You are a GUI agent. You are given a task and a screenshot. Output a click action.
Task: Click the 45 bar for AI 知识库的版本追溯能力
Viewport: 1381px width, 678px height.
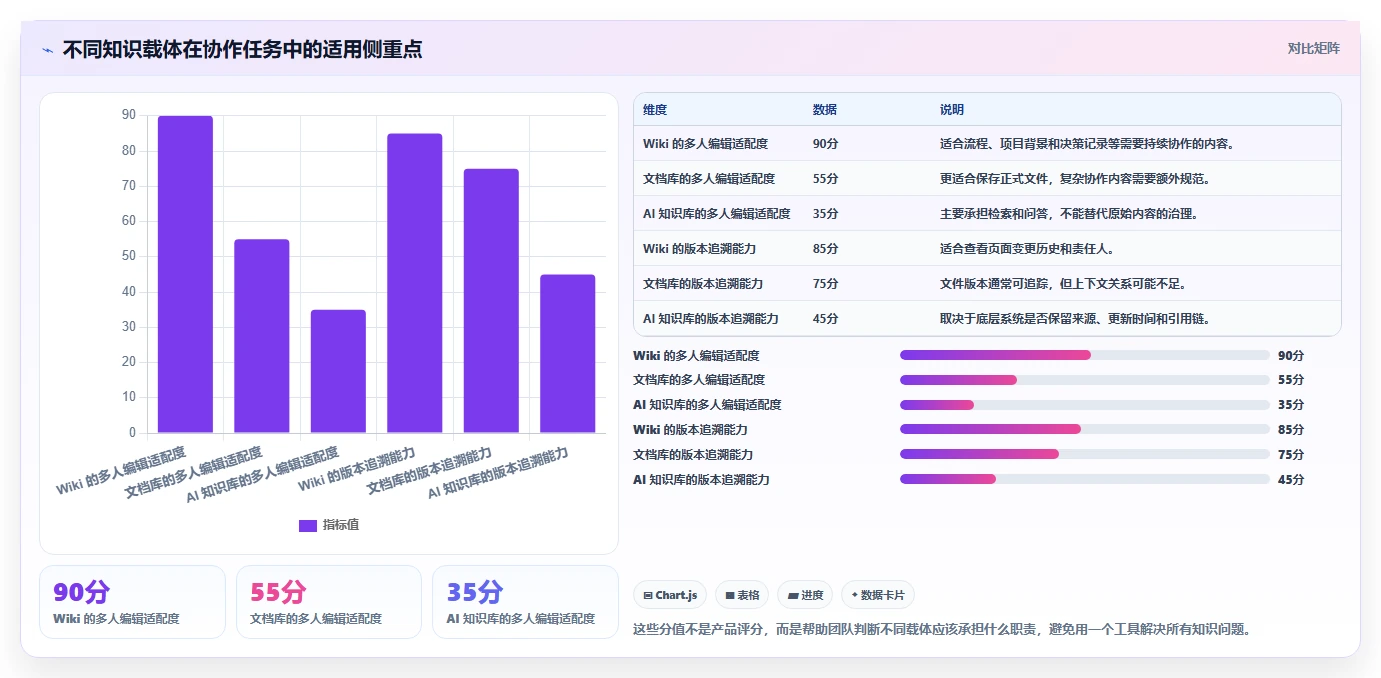pyautogui.click(x=568, y=354)
